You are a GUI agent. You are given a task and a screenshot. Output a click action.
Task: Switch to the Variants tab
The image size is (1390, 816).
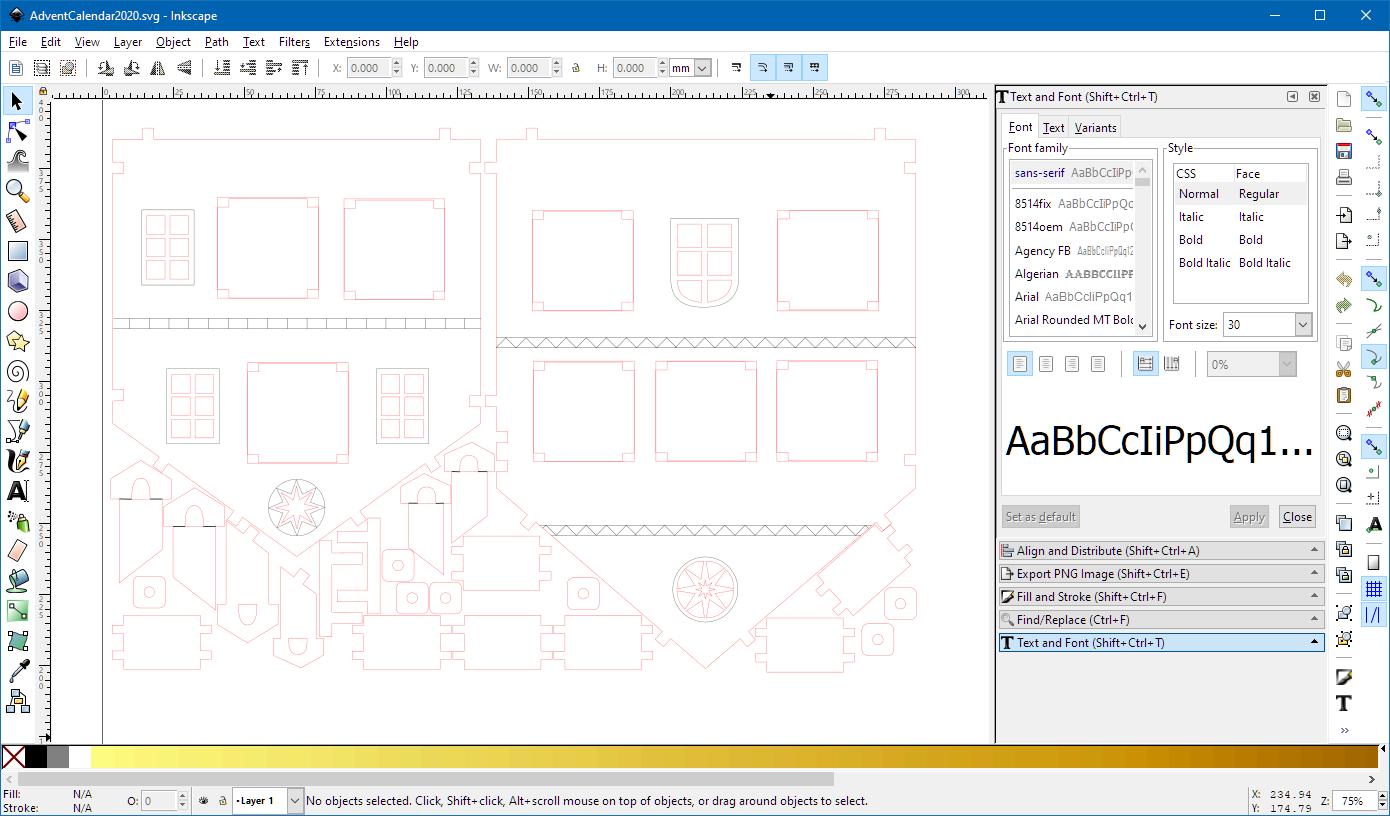coord(1095,127)
